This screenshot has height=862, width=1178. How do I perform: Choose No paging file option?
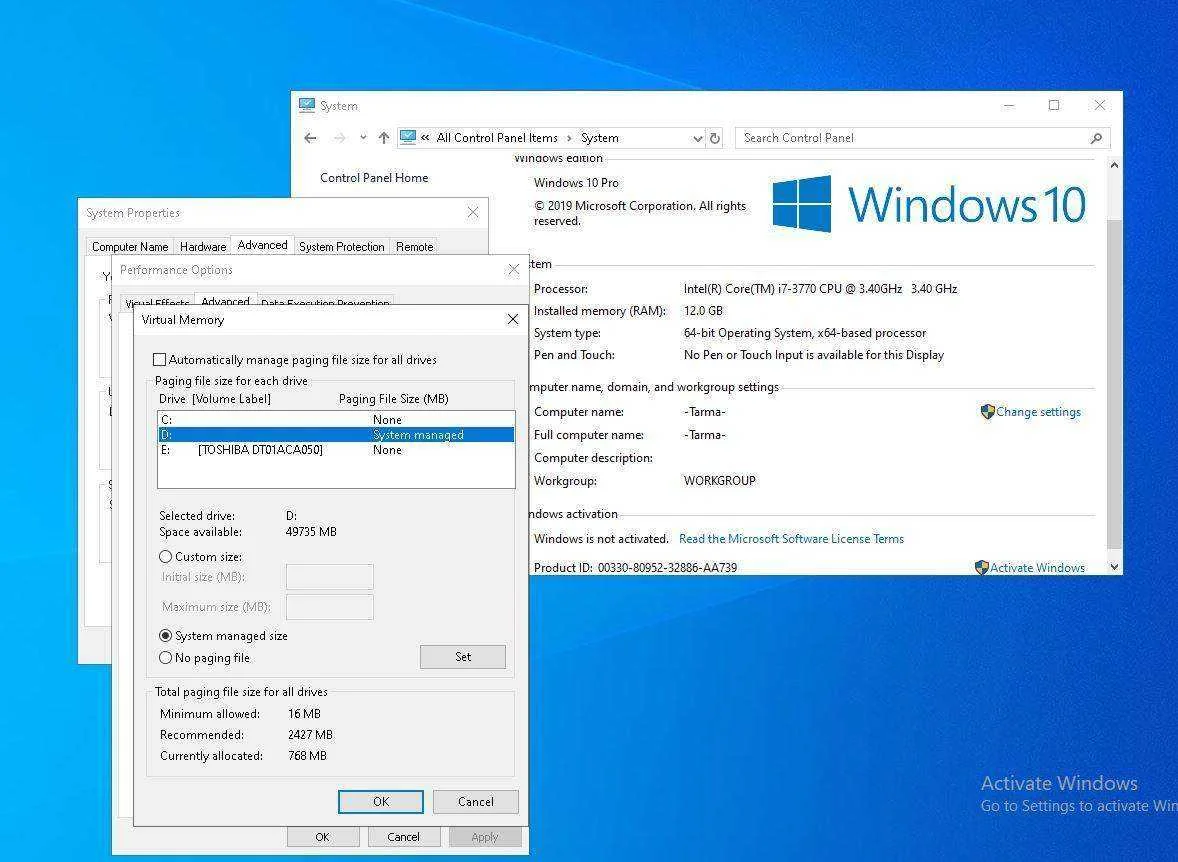(x=165, y=658)
